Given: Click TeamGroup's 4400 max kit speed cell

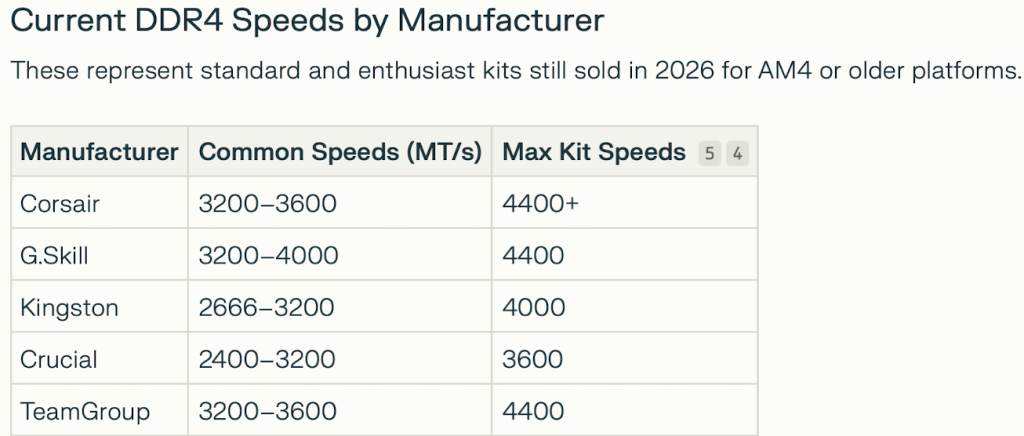Looking at the screenshot, I should tap(533, 410).
